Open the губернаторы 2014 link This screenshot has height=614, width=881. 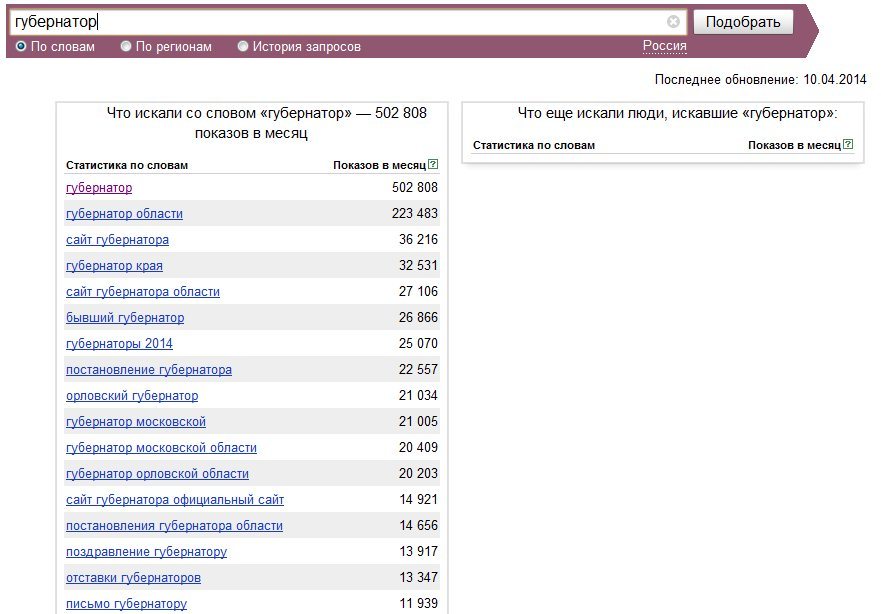pos(119,343)
